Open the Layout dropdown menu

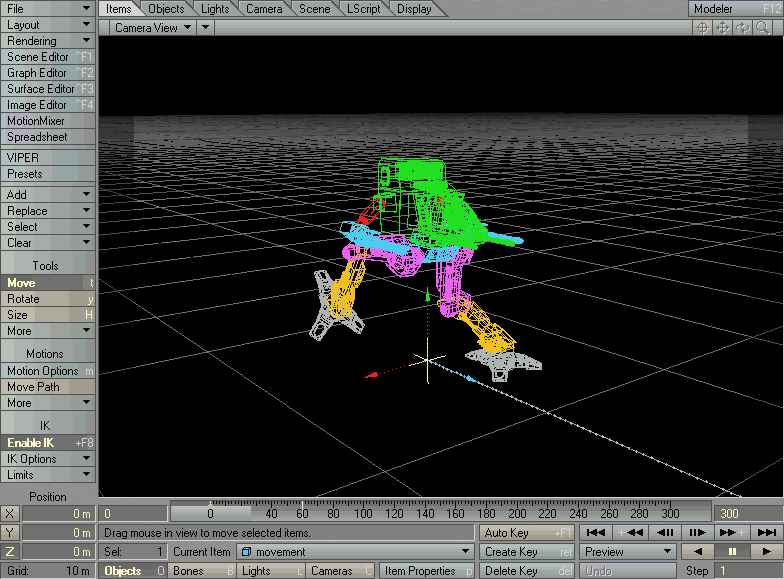point(48,24)
